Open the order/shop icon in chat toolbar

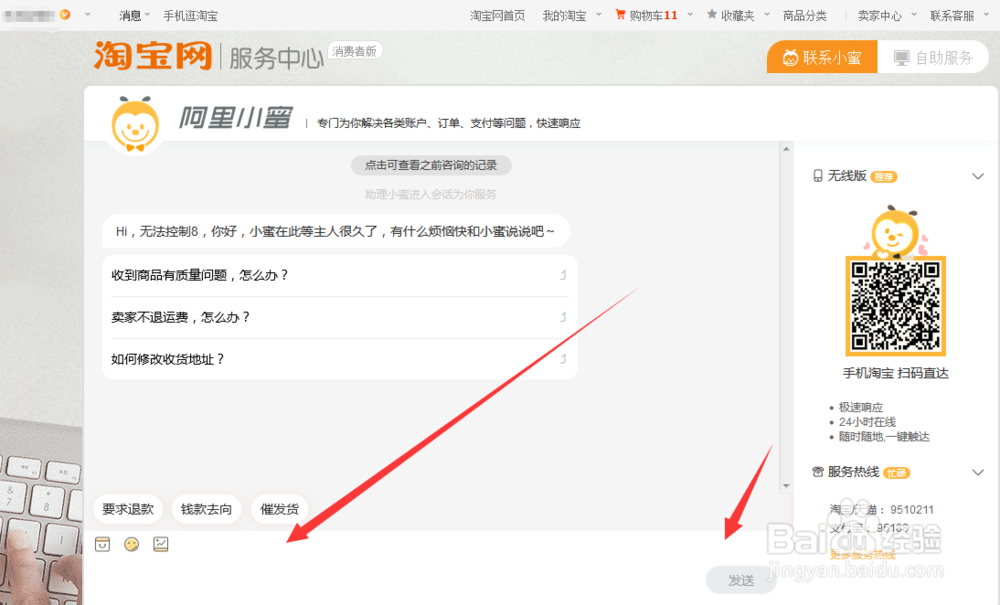coord(103,544)
